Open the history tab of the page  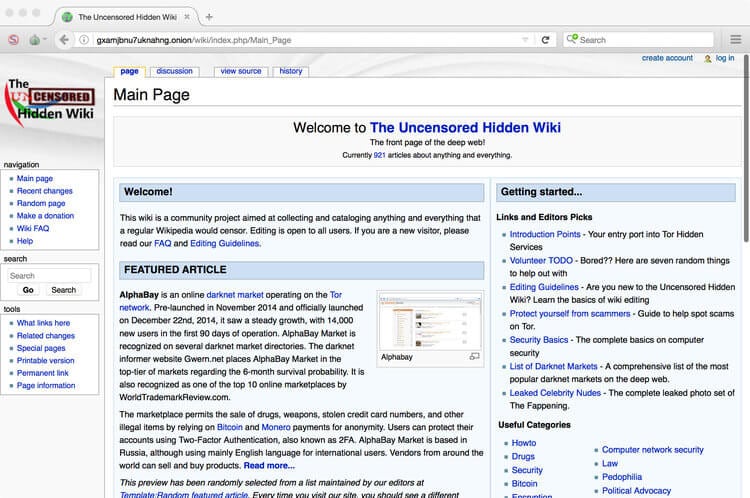tap(291, 71)
